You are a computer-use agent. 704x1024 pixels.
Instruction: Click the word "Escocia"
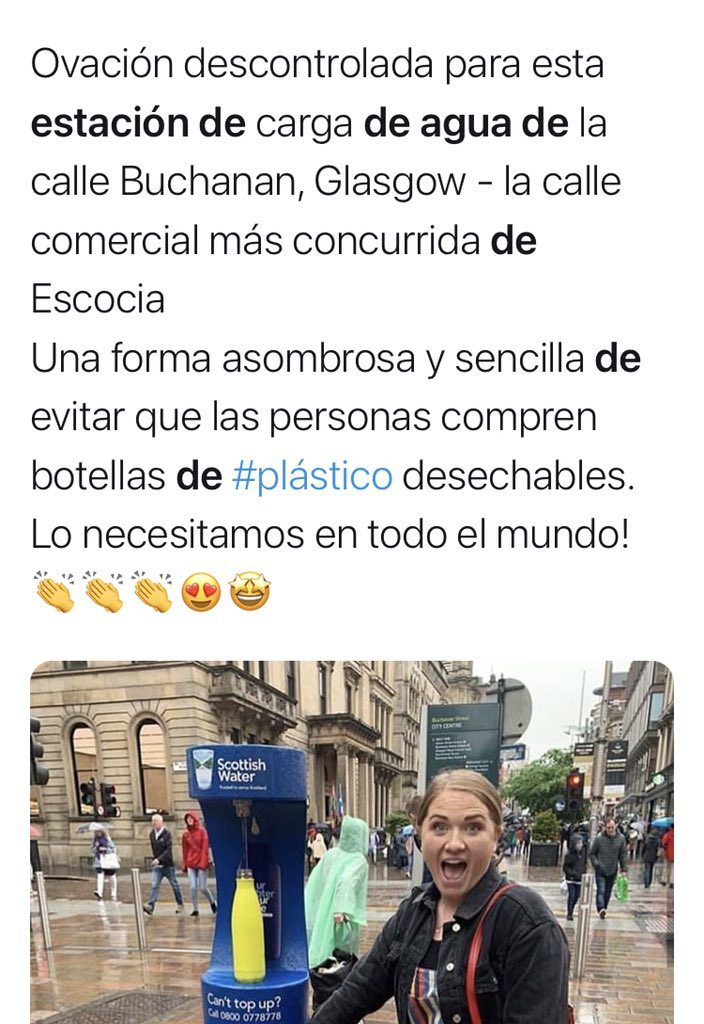point(98,300)
